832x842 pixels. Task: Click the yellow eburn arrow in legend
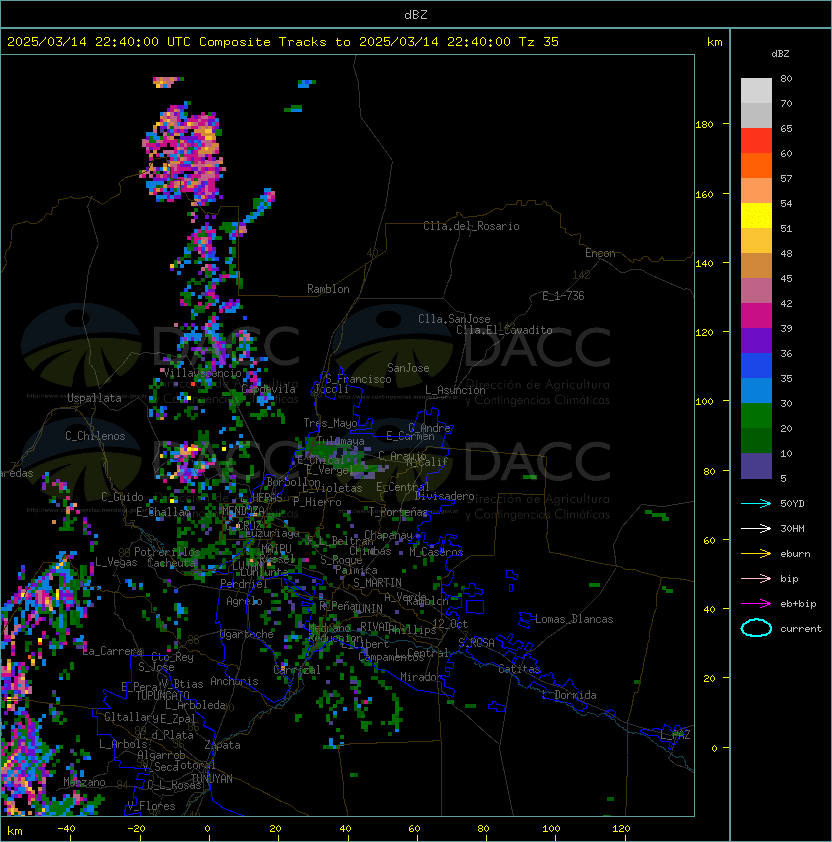756,554
